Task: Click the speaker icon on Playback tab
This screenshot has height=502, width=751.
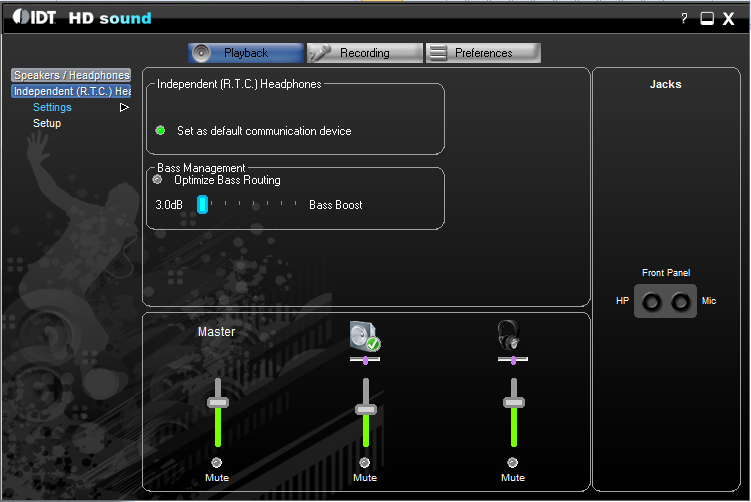Action: point(203,53)
